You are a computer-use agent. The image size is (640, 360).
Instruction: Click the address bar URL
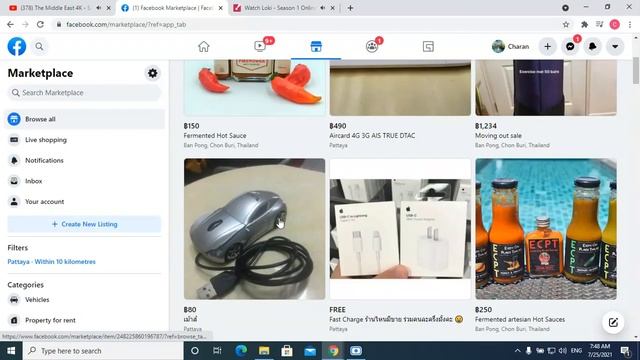126,24
